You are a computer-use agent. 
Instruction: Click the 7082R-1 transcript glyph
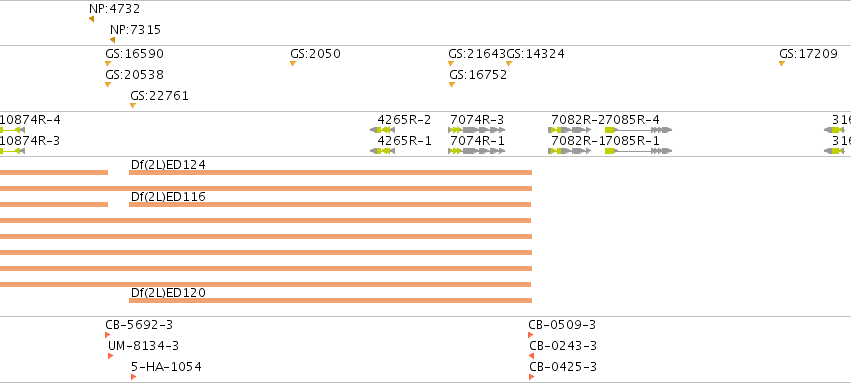coord(569,151)
